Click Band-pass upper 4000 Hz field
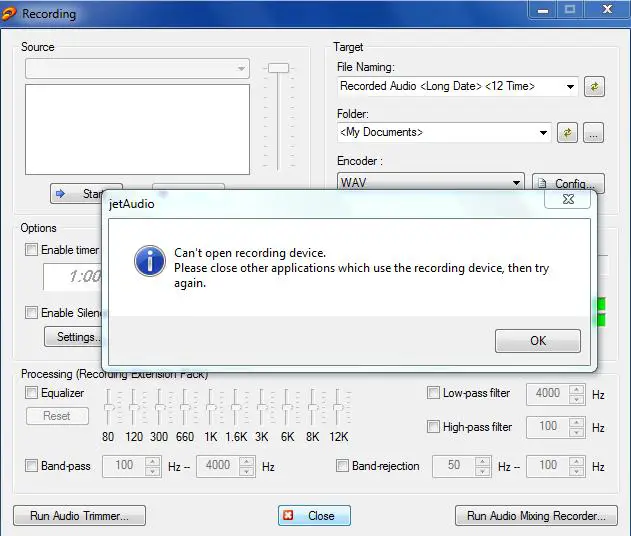 tap(218, 466)
